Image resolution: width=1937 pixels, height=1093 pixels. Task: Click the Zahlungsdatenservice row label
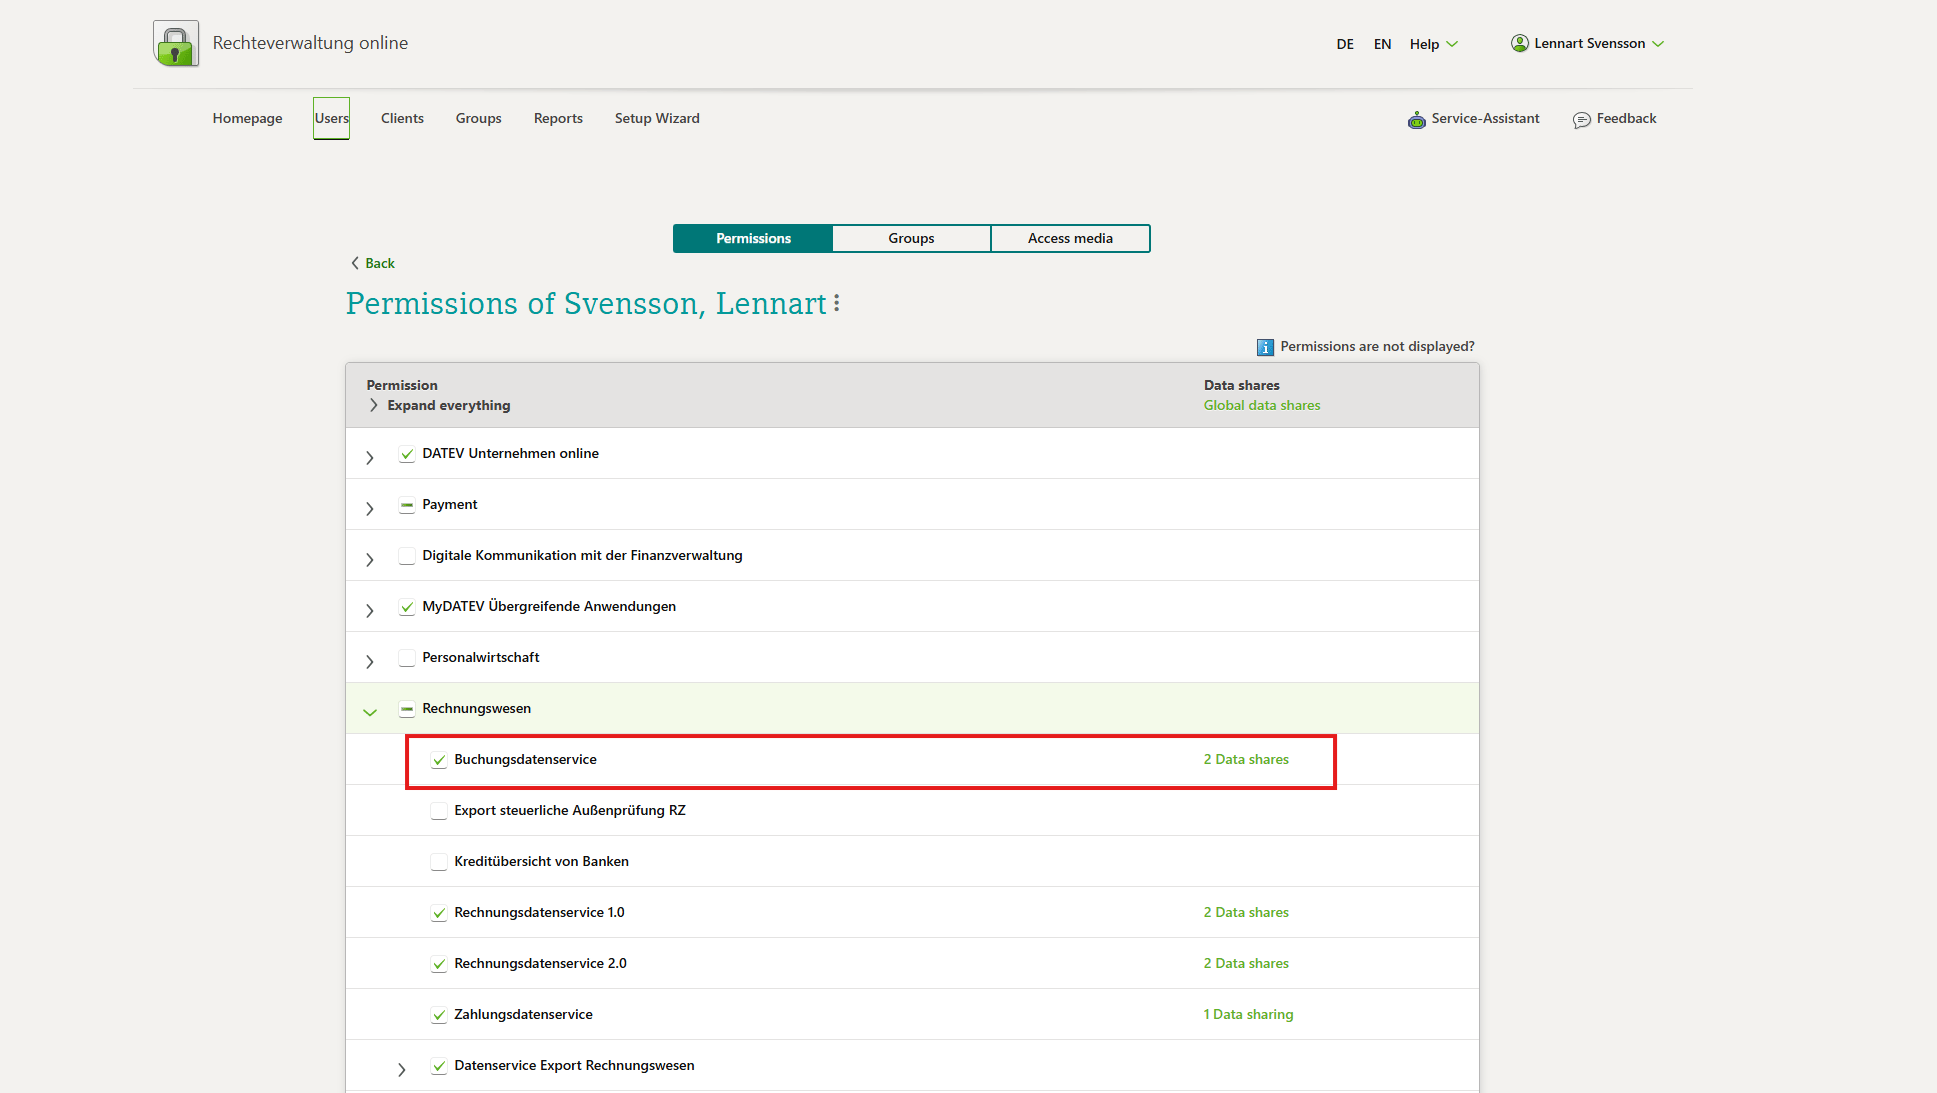click(523, 1014)
